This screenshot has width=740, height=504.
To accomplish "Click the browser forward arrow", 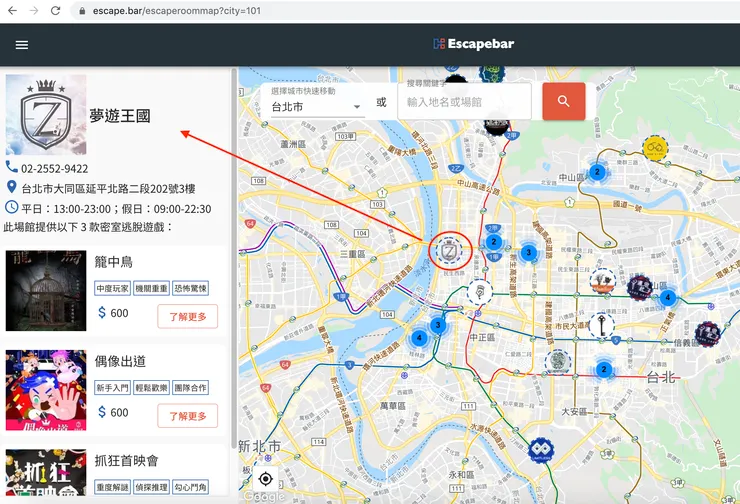I will [x=34, y=10].
